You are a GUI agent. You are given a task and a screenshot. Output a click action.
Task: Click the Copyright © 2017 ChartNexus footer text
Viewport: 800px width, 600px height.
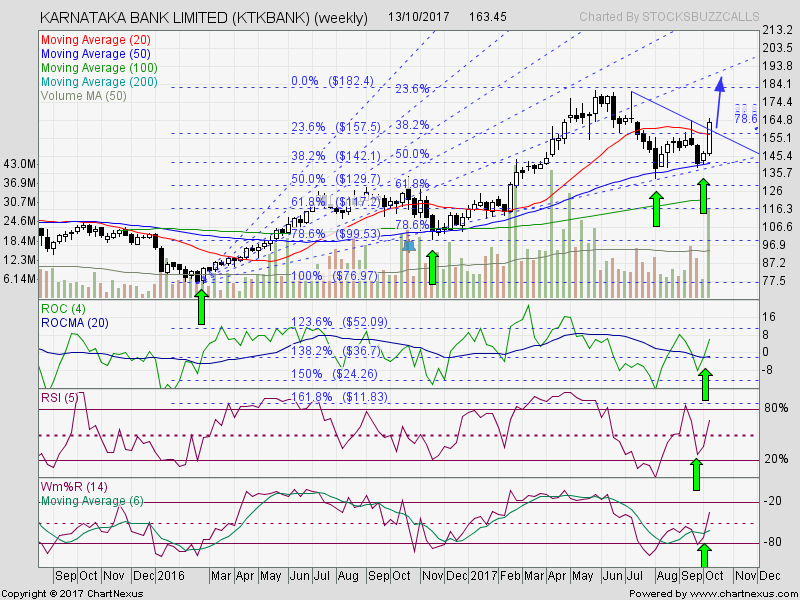pos(72,594)
